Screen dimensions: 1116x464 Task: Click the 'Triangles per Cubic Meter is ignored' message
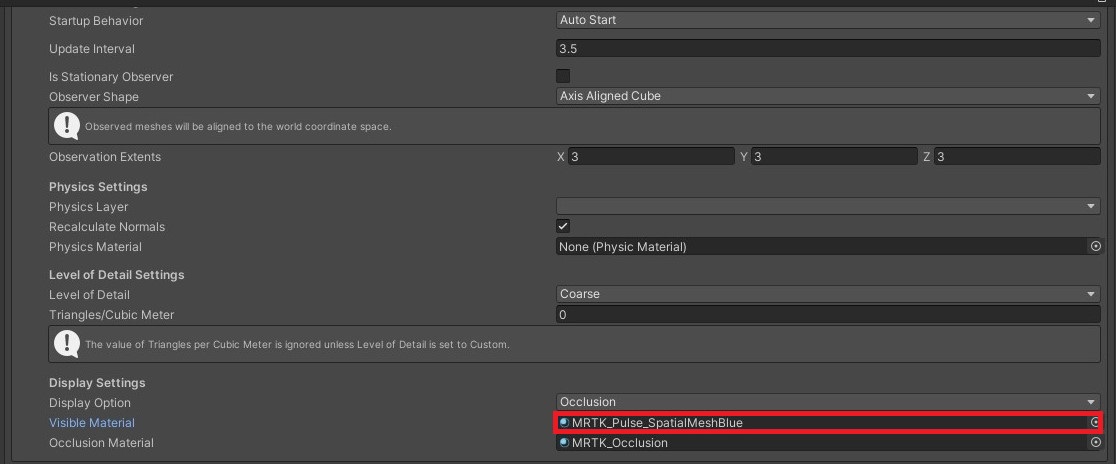pyautogui.click(x=298, y=345)
